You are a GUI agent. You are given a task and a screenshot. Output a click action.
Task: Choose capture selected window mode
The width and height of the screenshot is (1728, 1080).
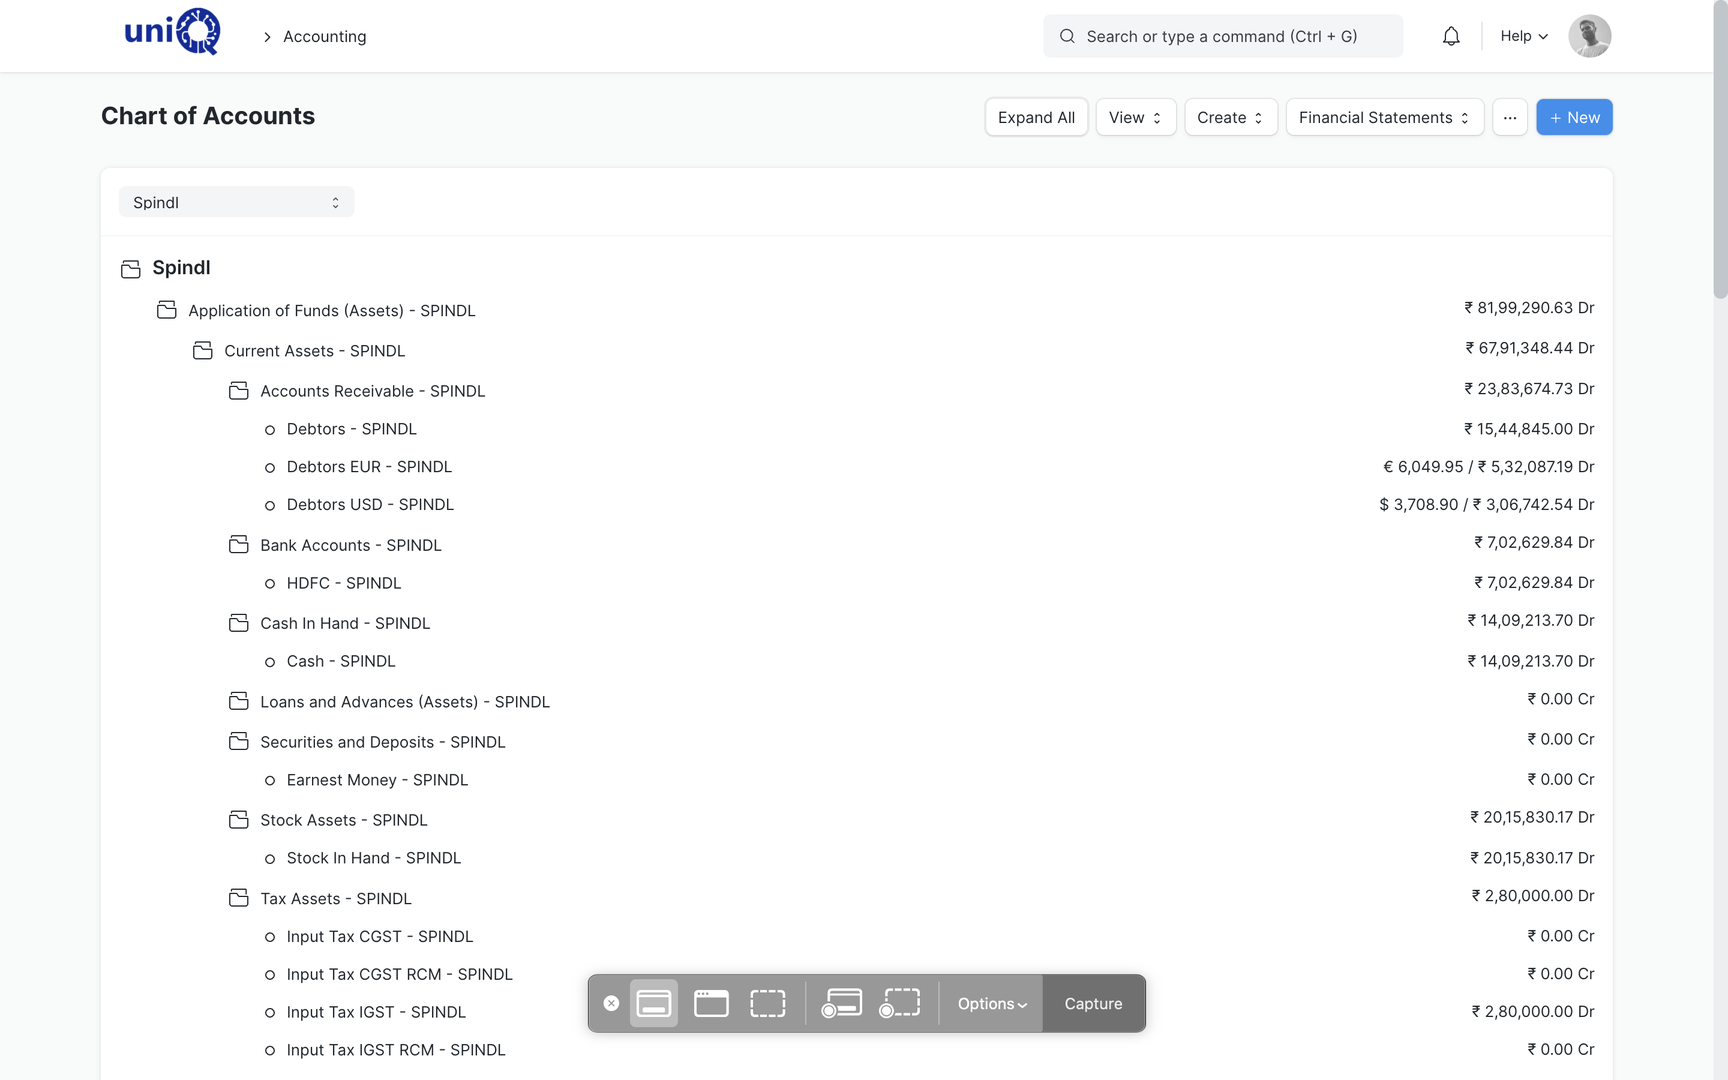click(x=711, y=1003)
